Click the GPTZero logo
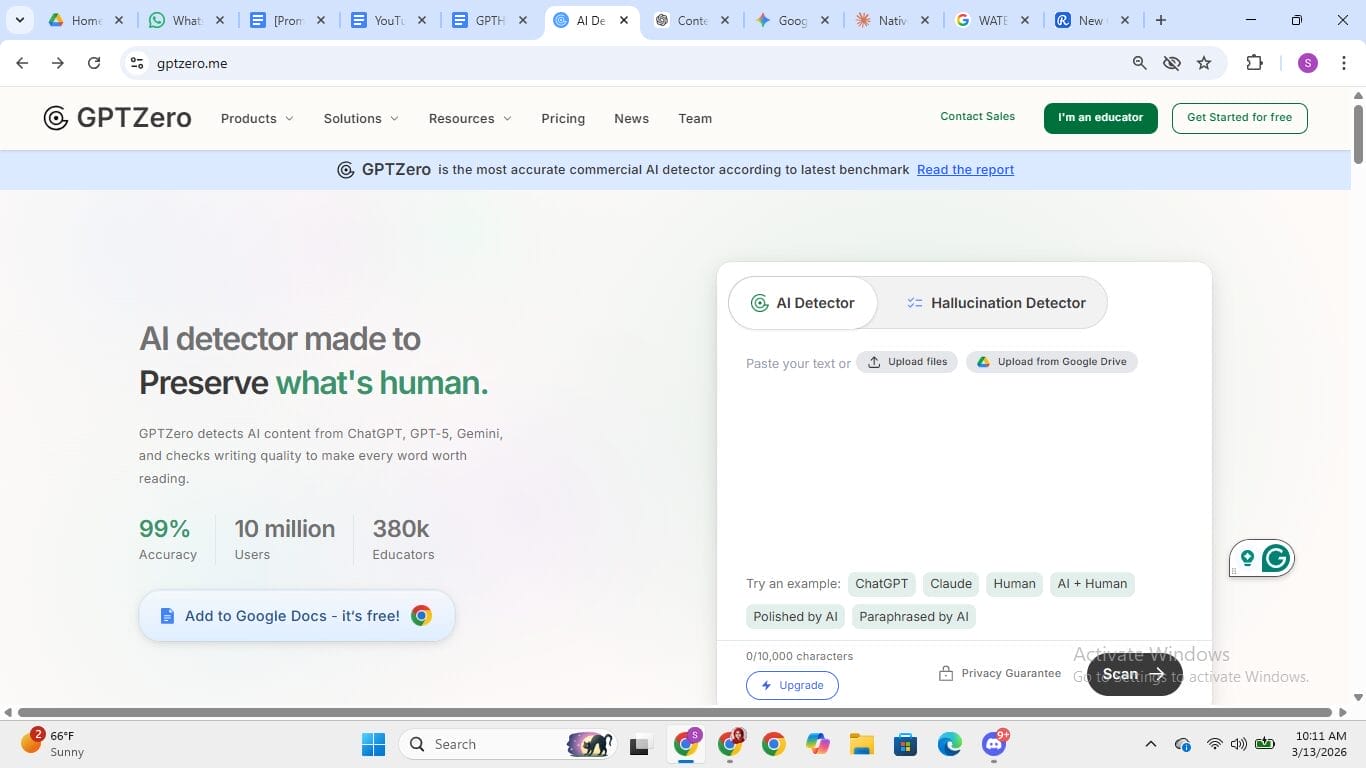Screen dimensions: 1366x768 [x=117, y=118]
